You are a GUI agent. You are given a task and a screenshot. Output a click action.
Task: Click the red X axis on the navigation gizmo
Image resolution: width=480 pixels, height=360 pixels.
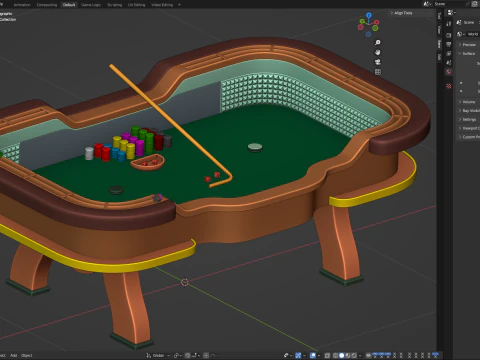tap(376, 22)
